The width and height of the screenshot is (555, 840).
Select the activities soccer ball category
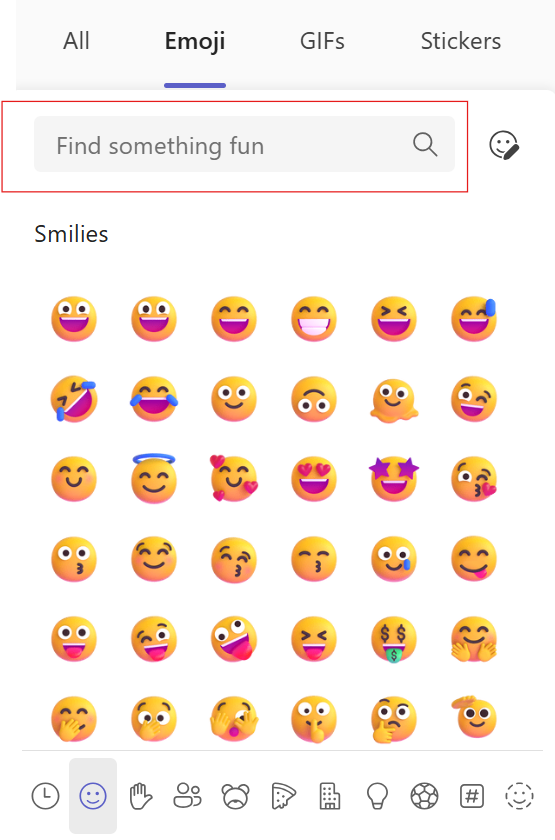click(x=424, y=796)
